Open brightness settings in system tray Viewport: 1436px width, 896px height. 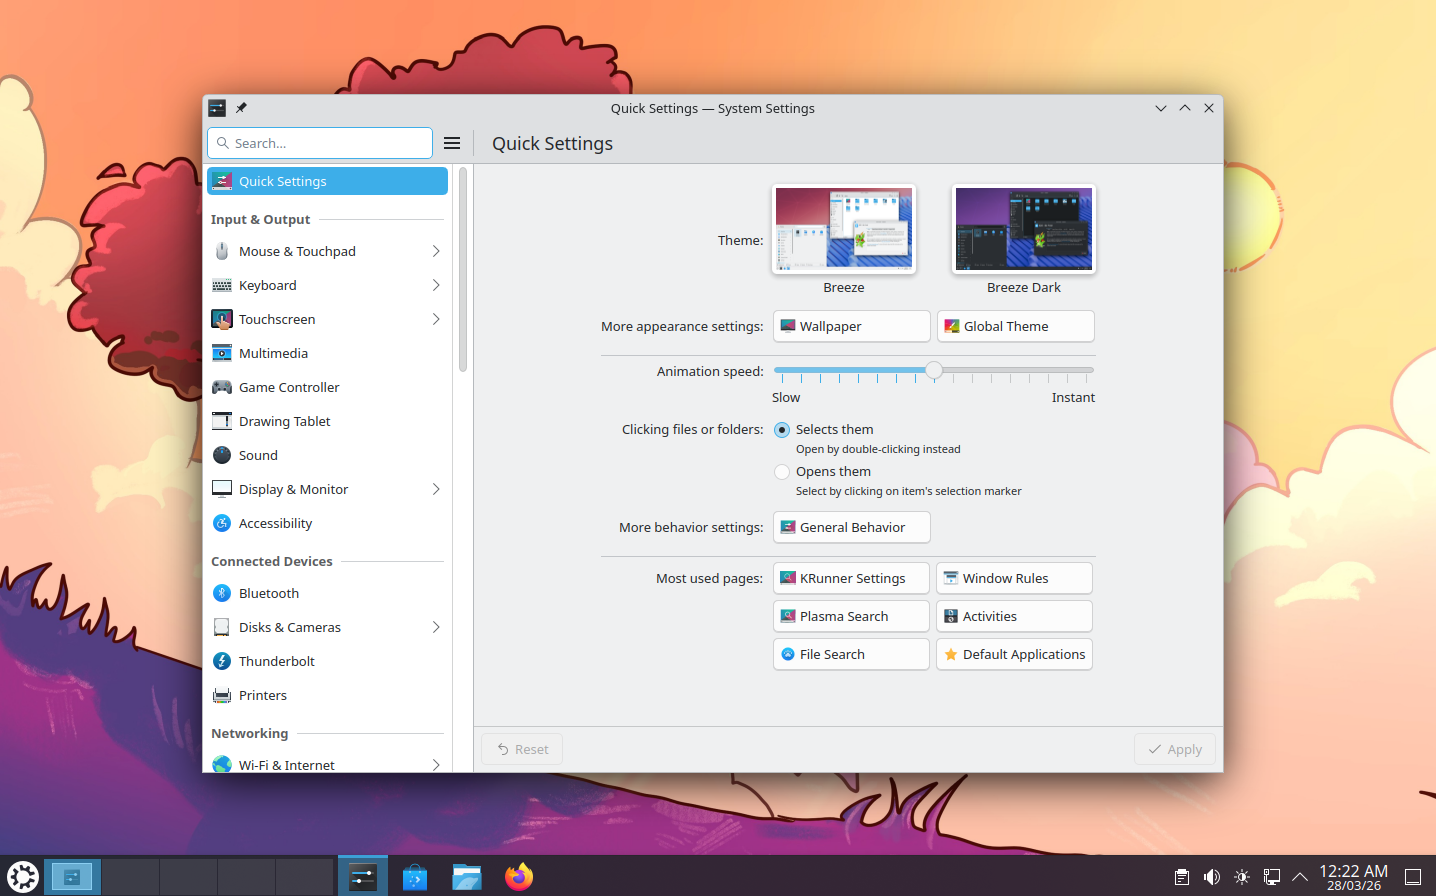point(1242,877)
